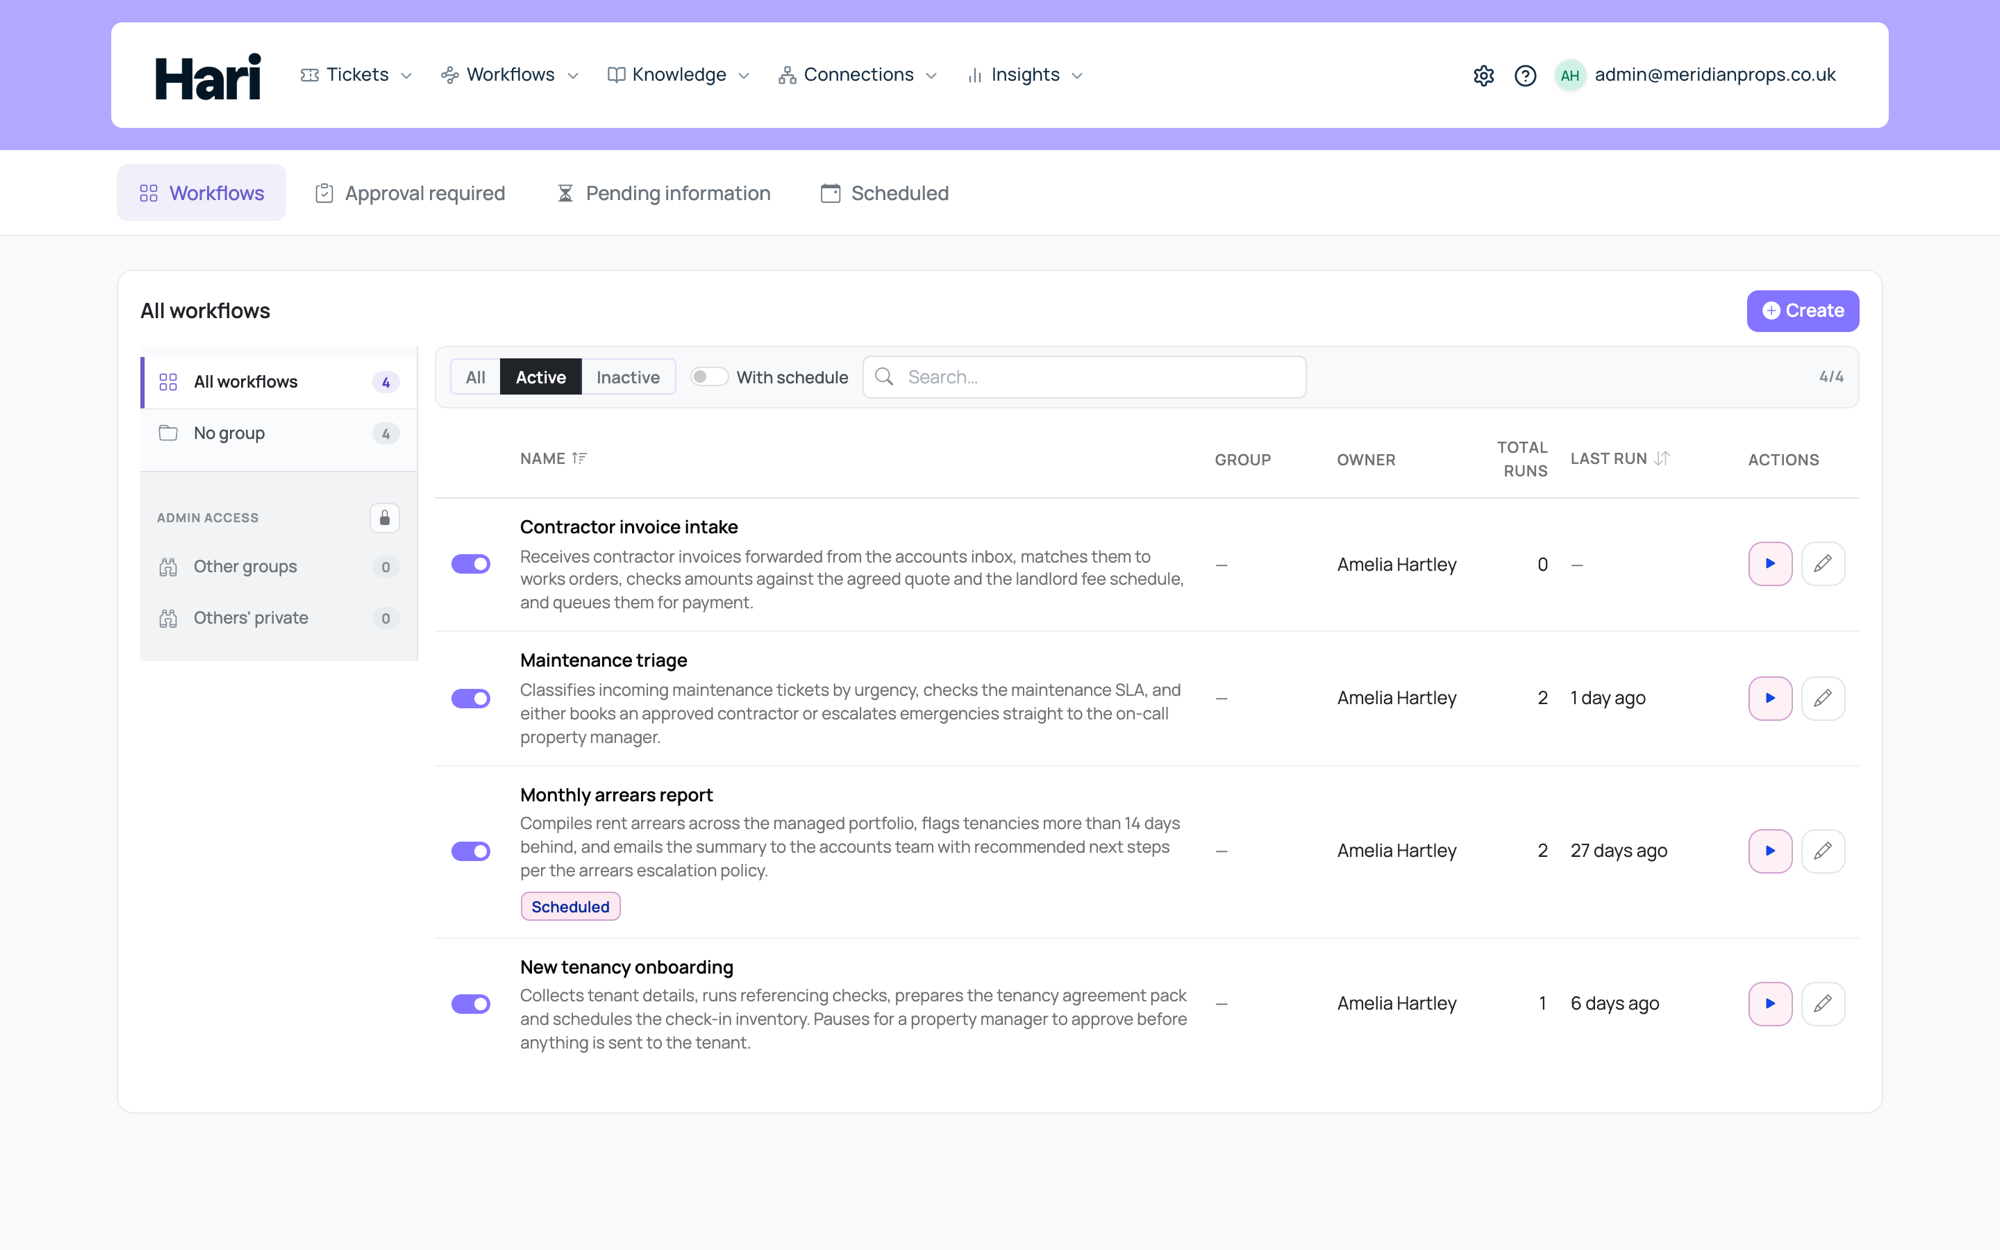Enable the With schedule filter switch
2000x1250 pixels.
tap(708, 377)
